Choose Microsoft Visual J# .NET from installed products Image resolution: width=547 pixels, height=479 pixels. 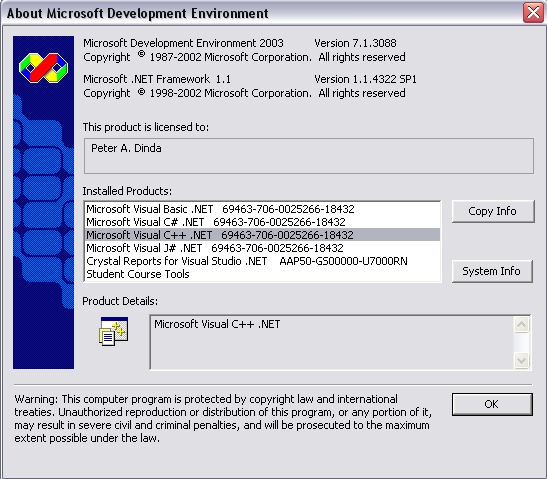tap(262, 248)
